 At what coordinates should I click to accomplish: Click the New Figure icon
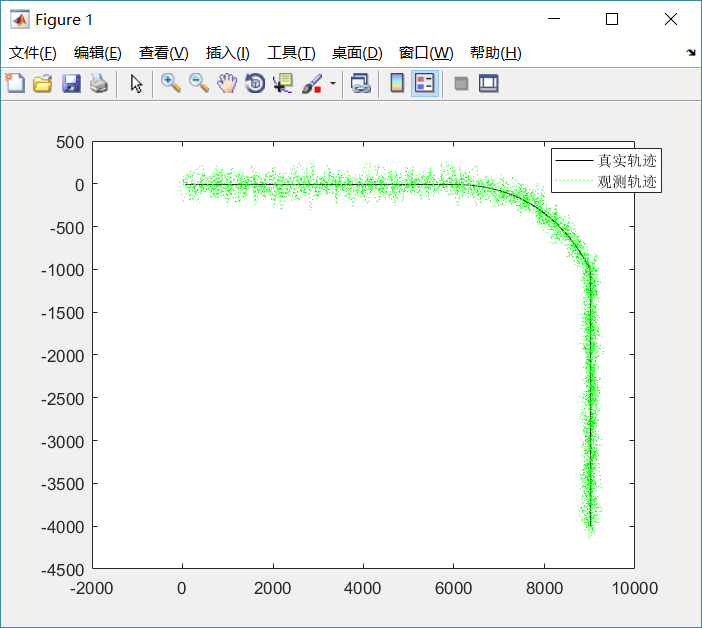pyautogui.click(x=15, y=84)
